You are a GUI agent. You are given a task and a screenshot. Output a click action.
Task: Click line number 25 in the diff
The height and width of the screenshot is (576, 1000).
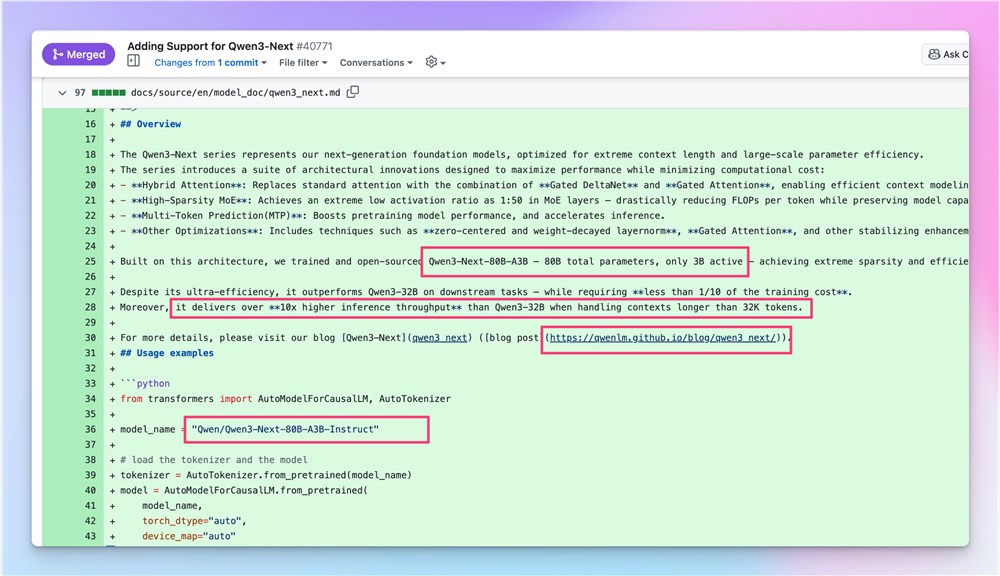tap(90, 262)
